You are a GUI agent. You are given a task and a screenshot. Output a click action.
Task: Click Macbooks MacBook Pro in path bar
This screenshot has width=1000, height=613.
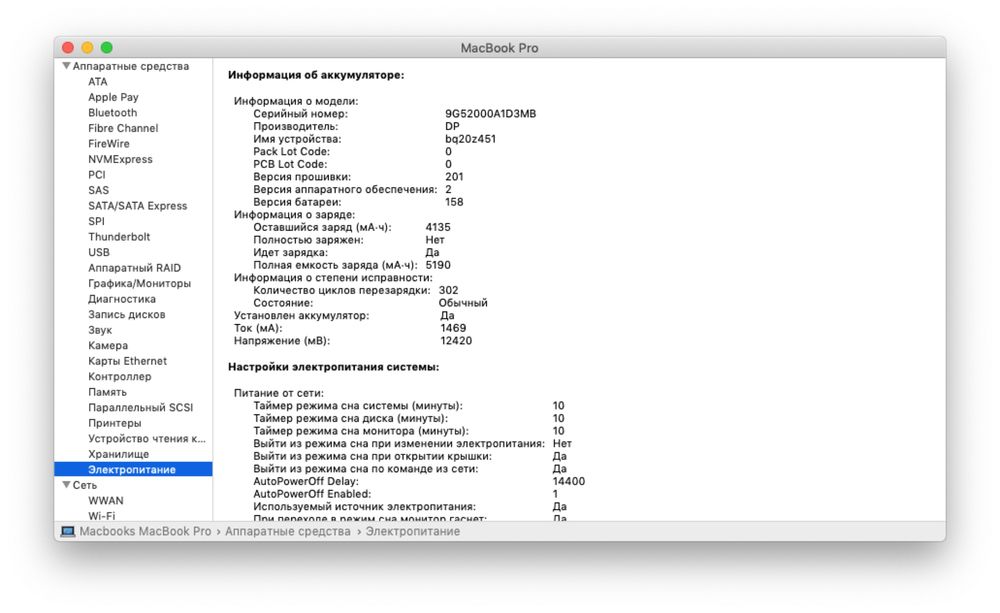click(145, 531)
